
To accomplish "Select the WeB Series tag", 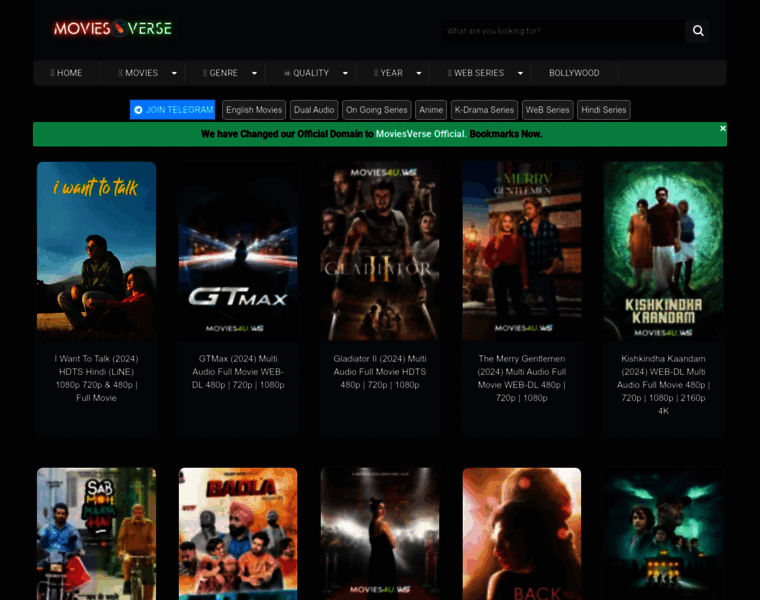I will tap(548, 110).
